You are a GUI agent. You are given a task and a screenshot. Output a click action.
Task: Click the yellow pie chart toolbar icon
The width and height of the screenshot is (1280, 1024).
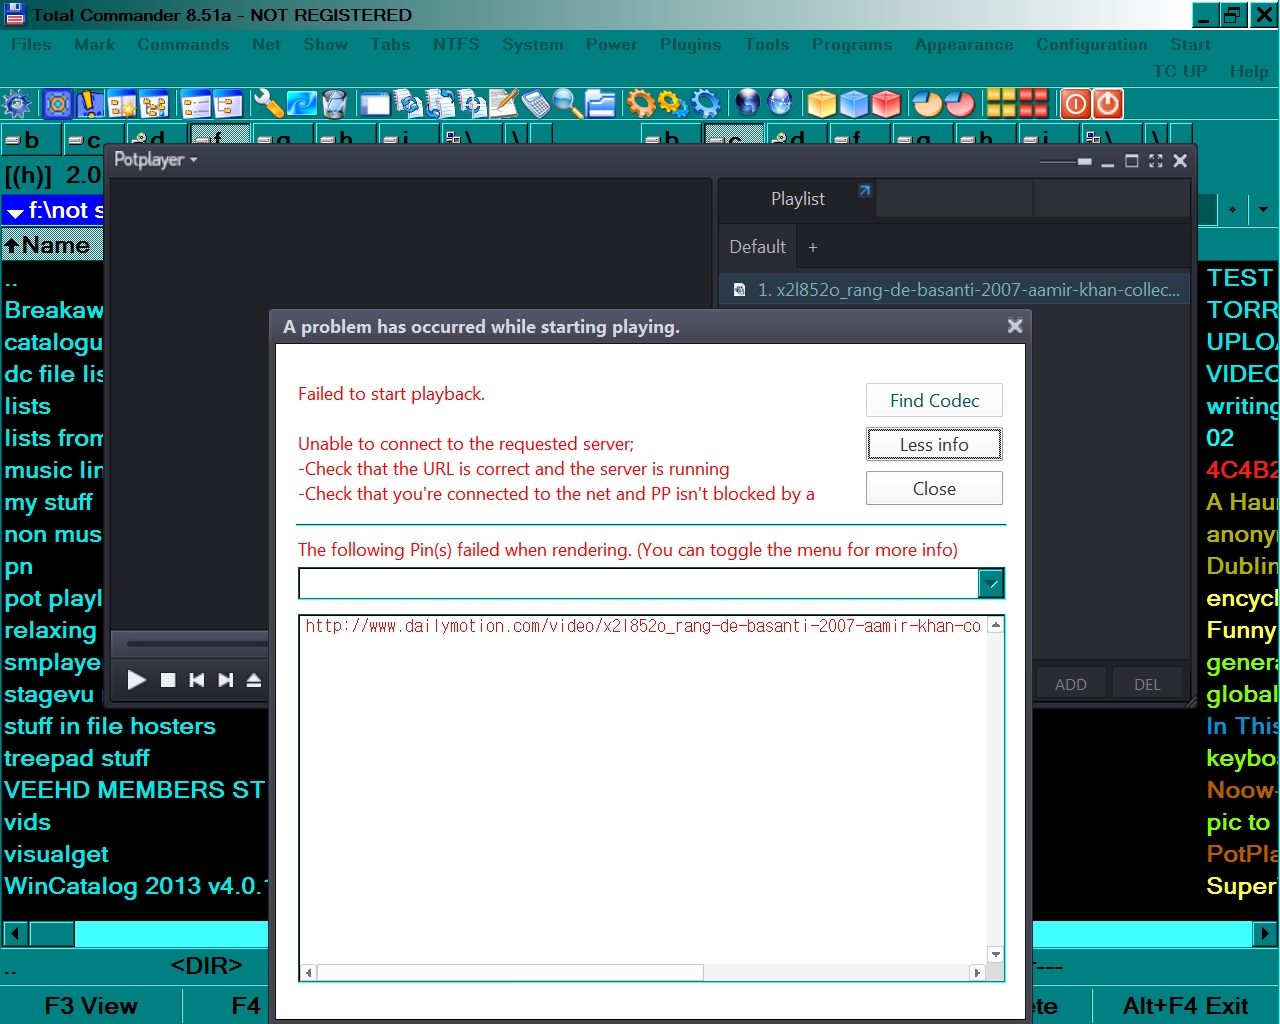pyautogui.click(x=928, y=103)
